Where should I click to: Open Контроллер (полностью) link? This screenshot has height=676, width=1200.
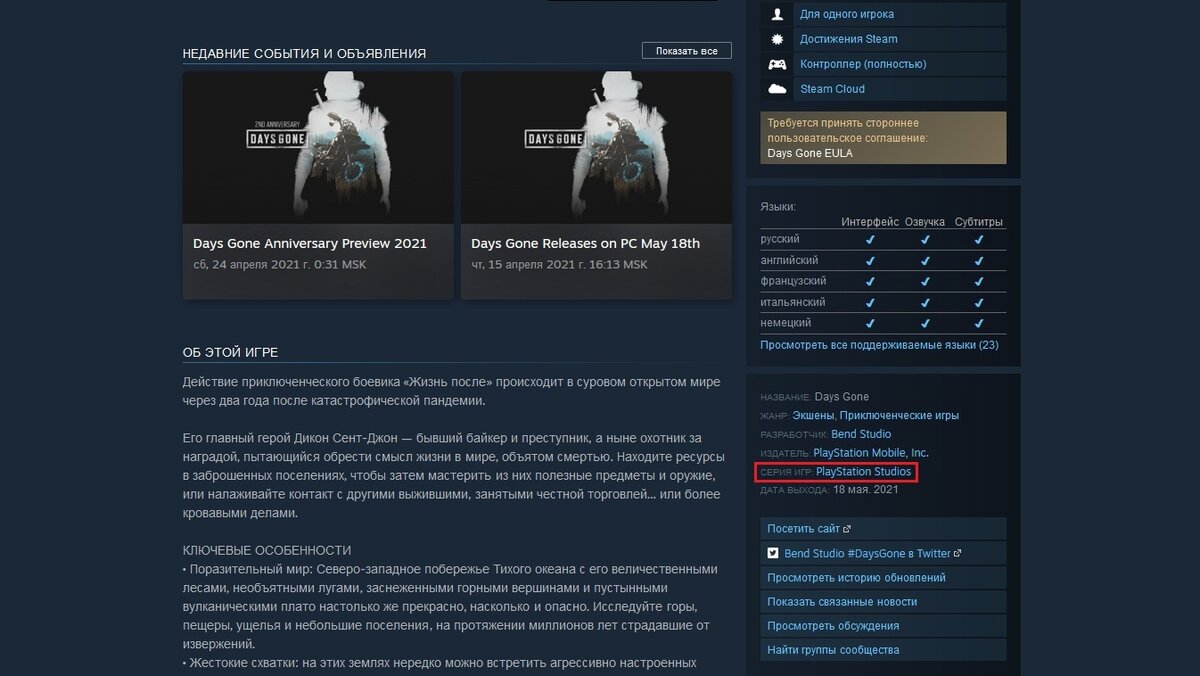863,64
